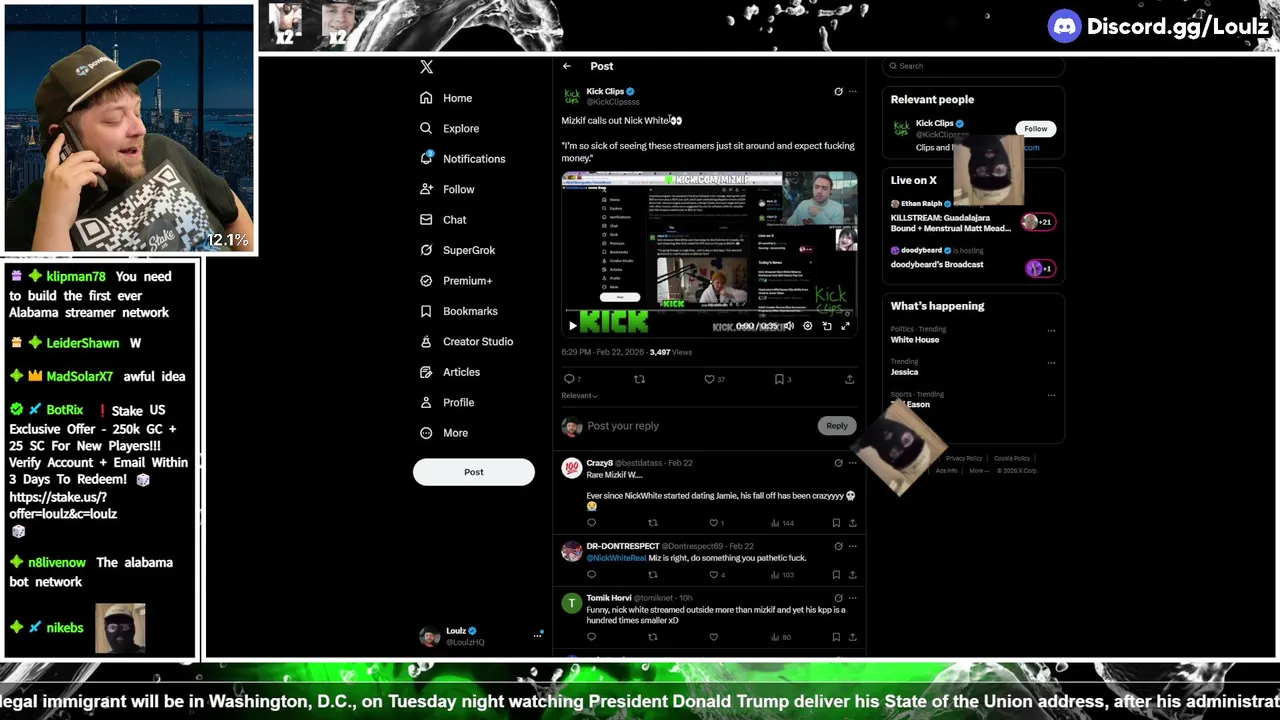Bookmark the Kick Clips post

pos(782,379)
